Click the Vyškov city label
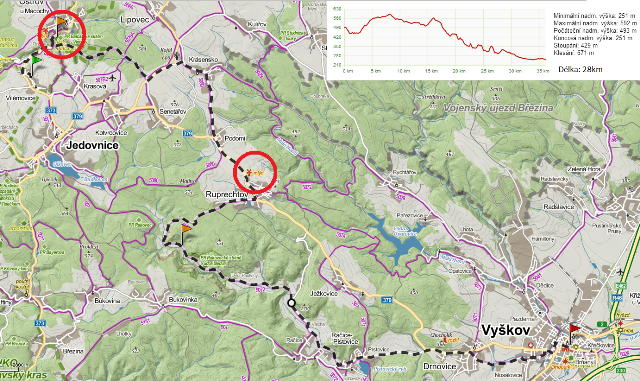Image resolution: width=640 pixels, height=381 pixels. (x=505, y=330)
